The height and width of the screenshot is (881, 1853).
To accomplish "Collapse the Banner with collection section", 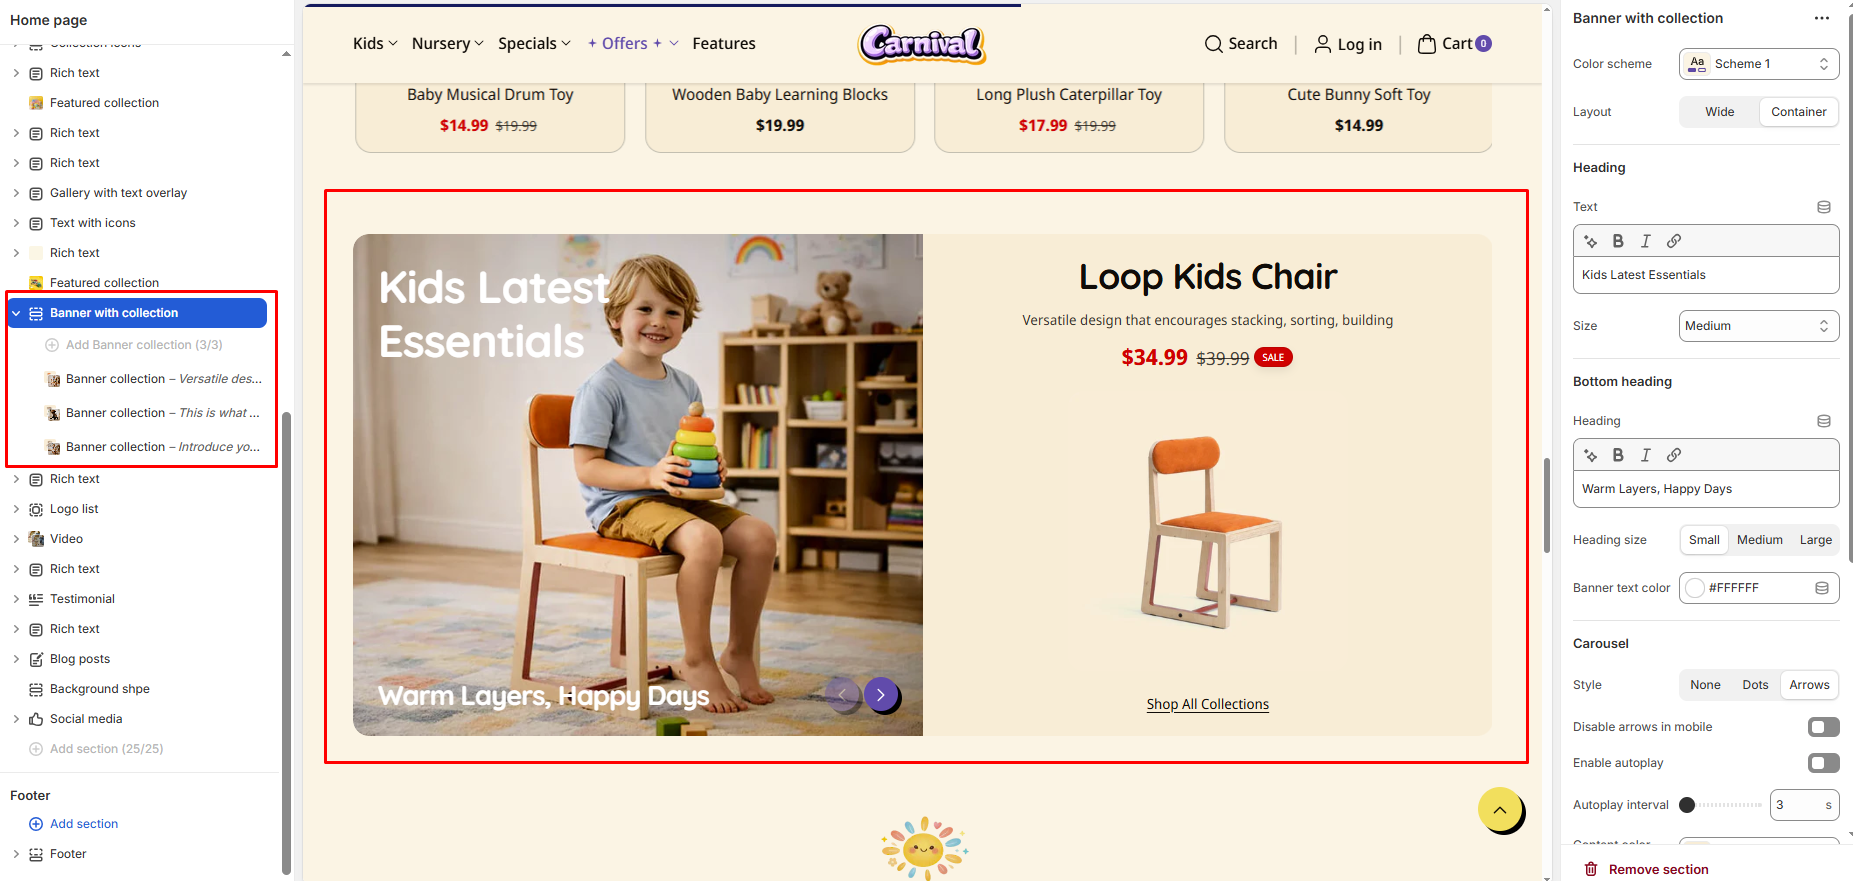I will (16, 313).
